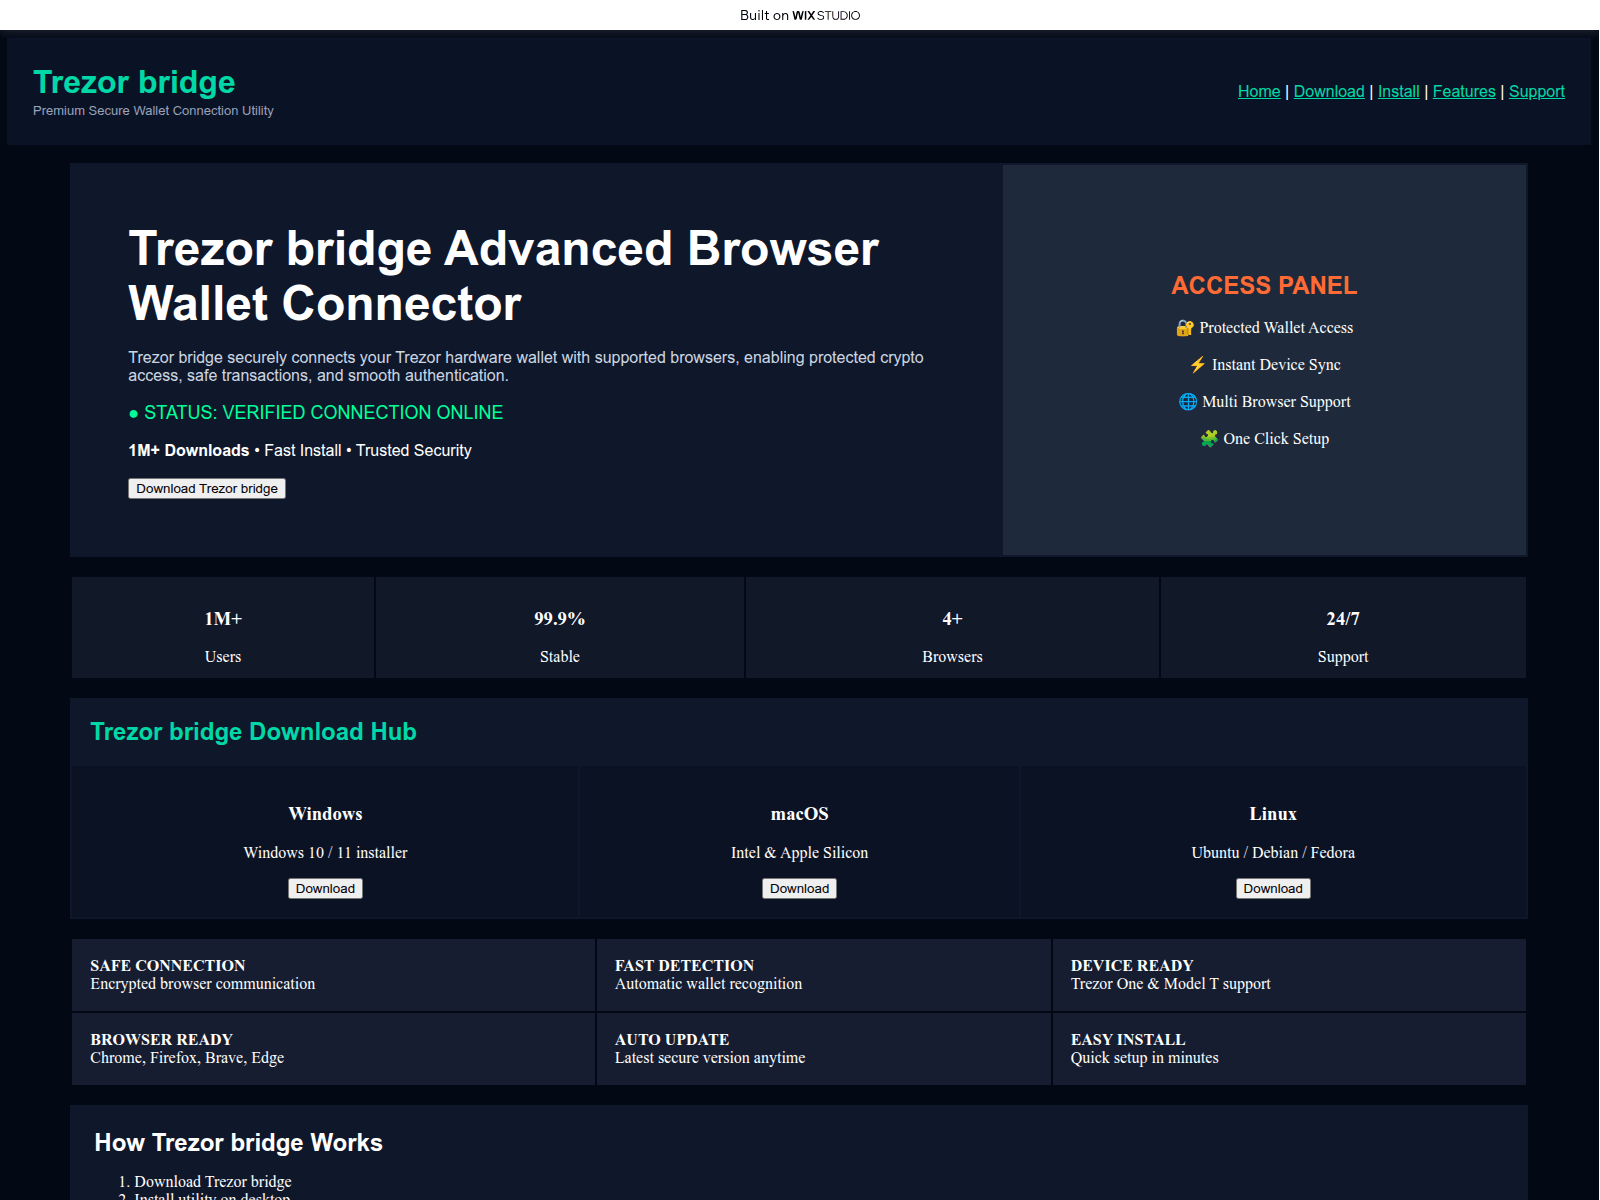Click the Intel & Apple Silicon text
Image resolution: width=1600 pixels, height=1200 pixels.
800,853
